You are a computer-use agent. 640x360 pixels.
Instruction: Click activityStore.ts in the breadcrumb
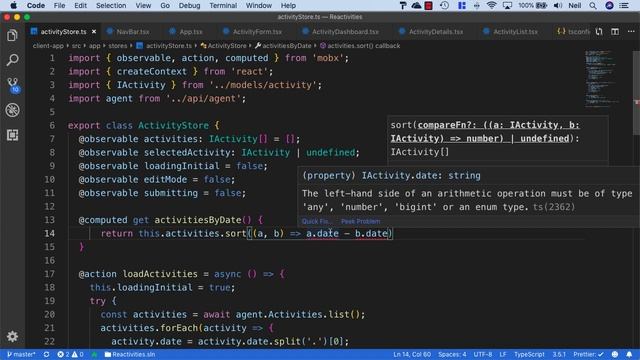point(164,46)
